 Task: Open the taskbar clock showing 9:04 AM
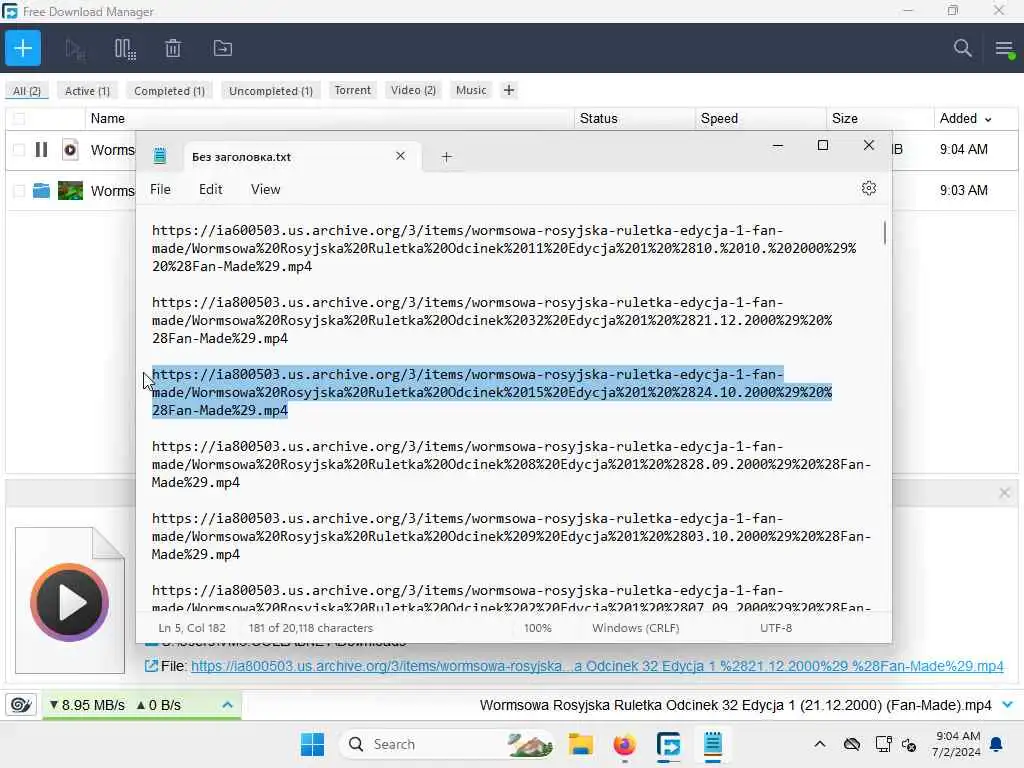(957, 744)
